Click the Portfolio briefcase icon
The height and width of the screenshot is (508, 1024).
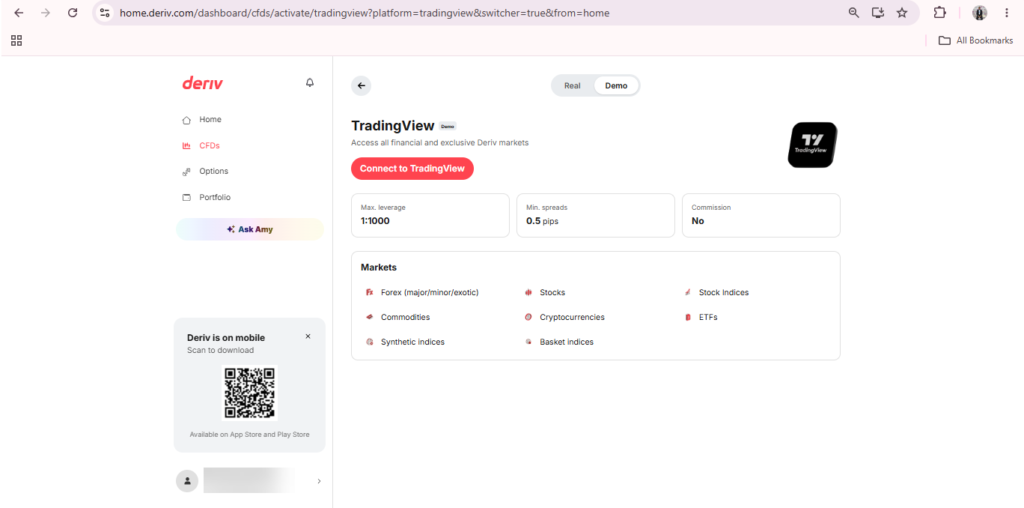pos(186,197)
